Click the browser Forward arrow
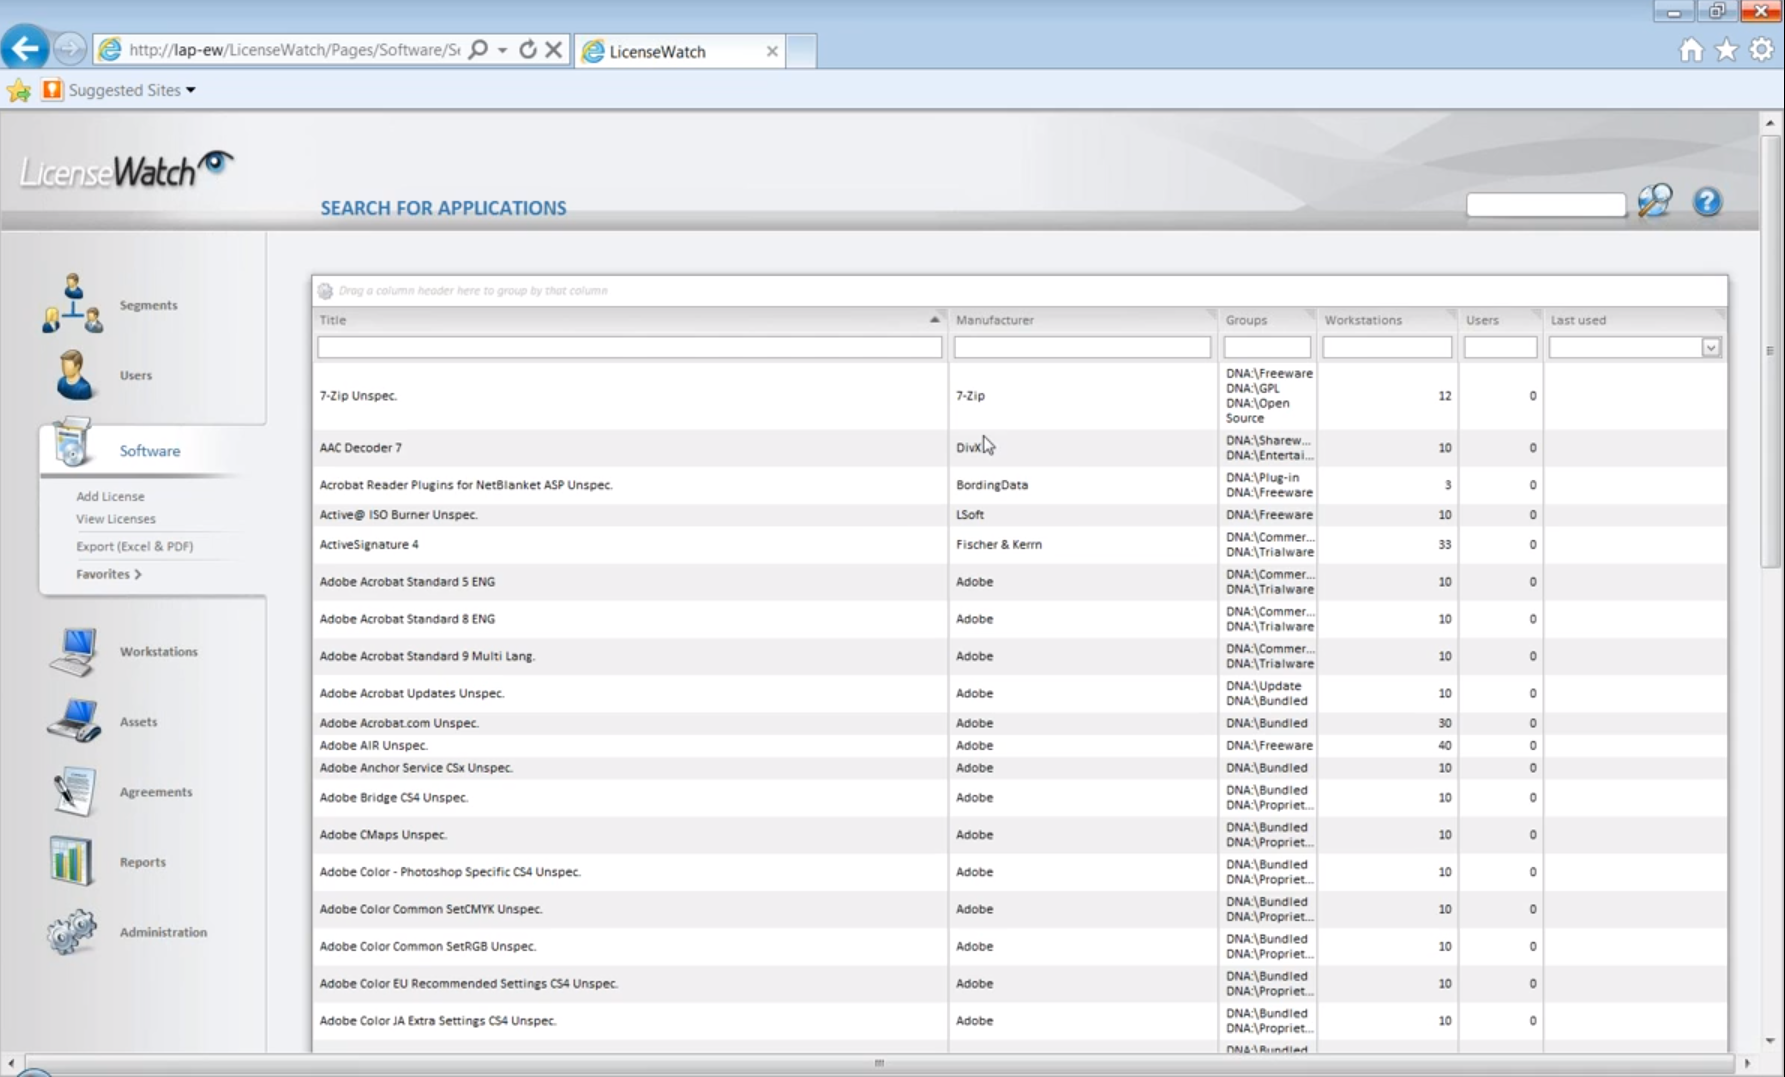Viewport: 1785px width, 1077px height. (69, 48)
